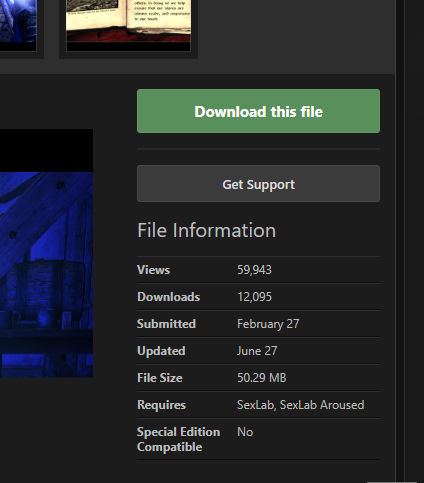The height and width of the screenshot is (483, 424).
Task: Open the blue screenshot thumbnail at top left
Action: click(18, 25)
